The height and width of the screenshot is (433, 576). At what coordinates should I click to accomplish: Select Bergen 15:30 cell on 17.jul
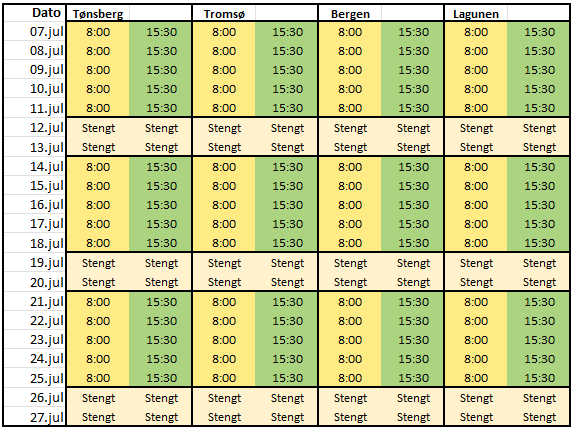pyautogui.click(x=413, y=224)
